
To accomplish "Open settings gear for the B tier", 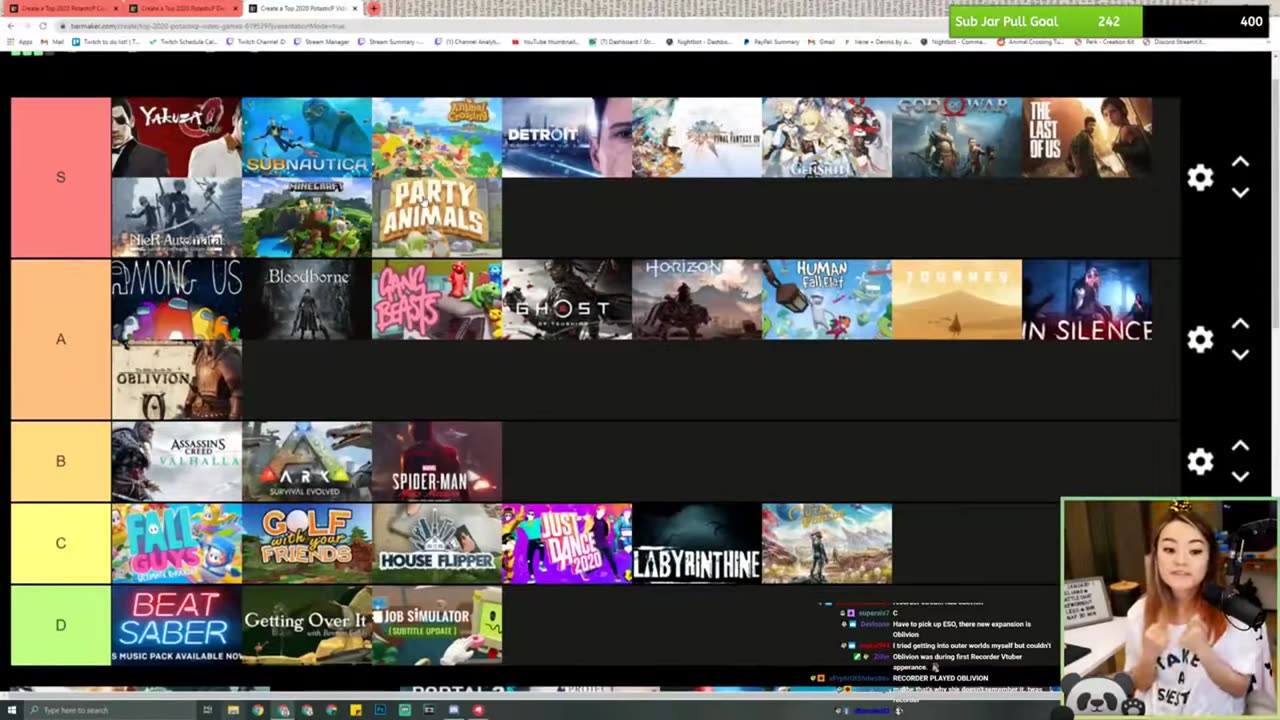I will coord(1200,461).
